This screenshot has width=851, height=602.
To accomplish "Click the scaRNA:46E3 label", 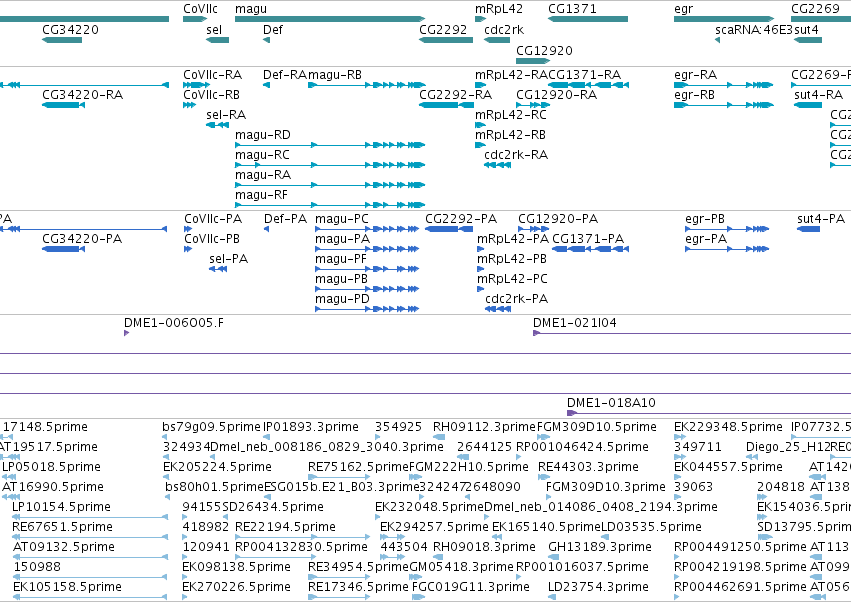I will 754,29.
